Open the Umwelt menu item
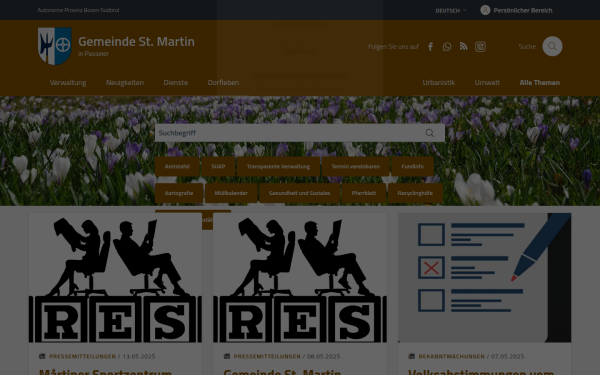600x375 pixels. coord(487,83)
